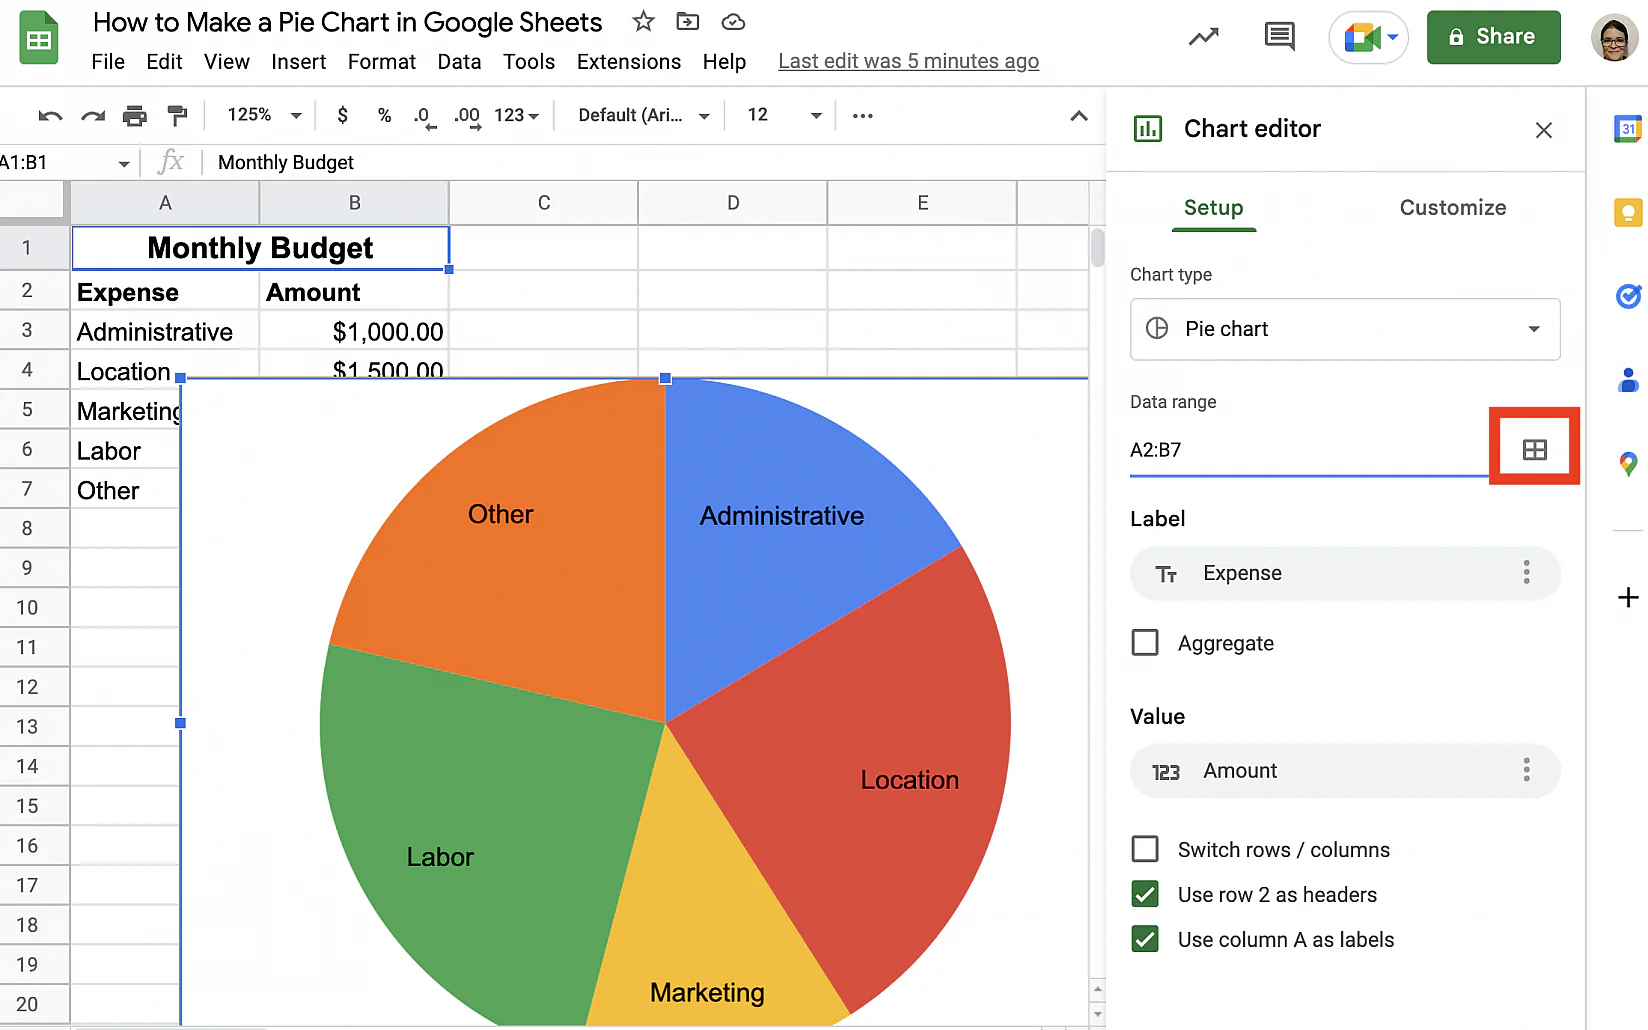Switch to the Customize tab
The height and width of the screenshot is (1030, 1648).
point(1453,207)
